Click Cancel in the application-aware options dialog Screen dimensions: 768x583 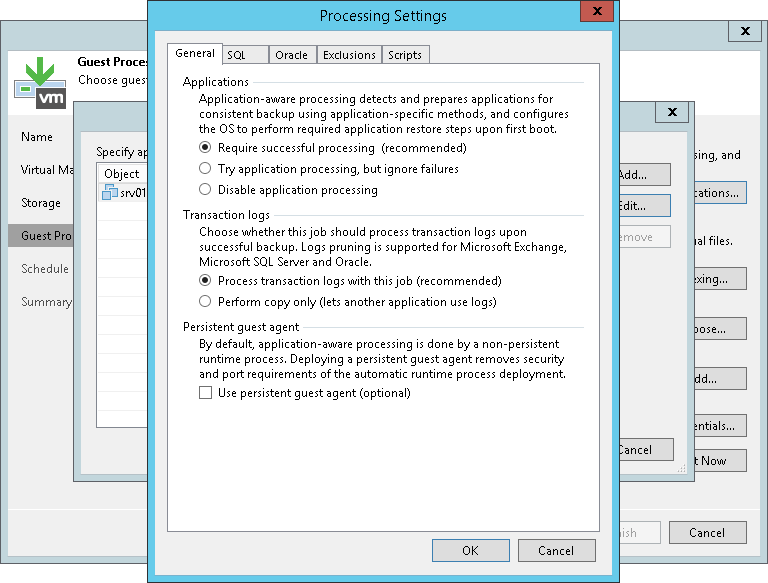pos(647,450)
